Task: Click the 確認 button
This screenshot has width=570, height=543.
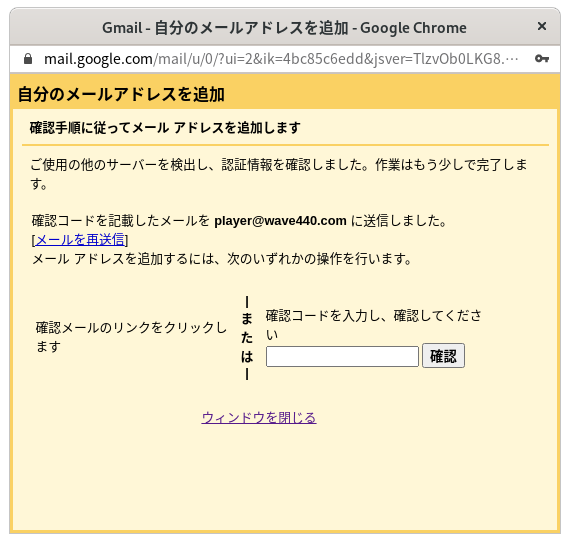Action: pos(443,356)
